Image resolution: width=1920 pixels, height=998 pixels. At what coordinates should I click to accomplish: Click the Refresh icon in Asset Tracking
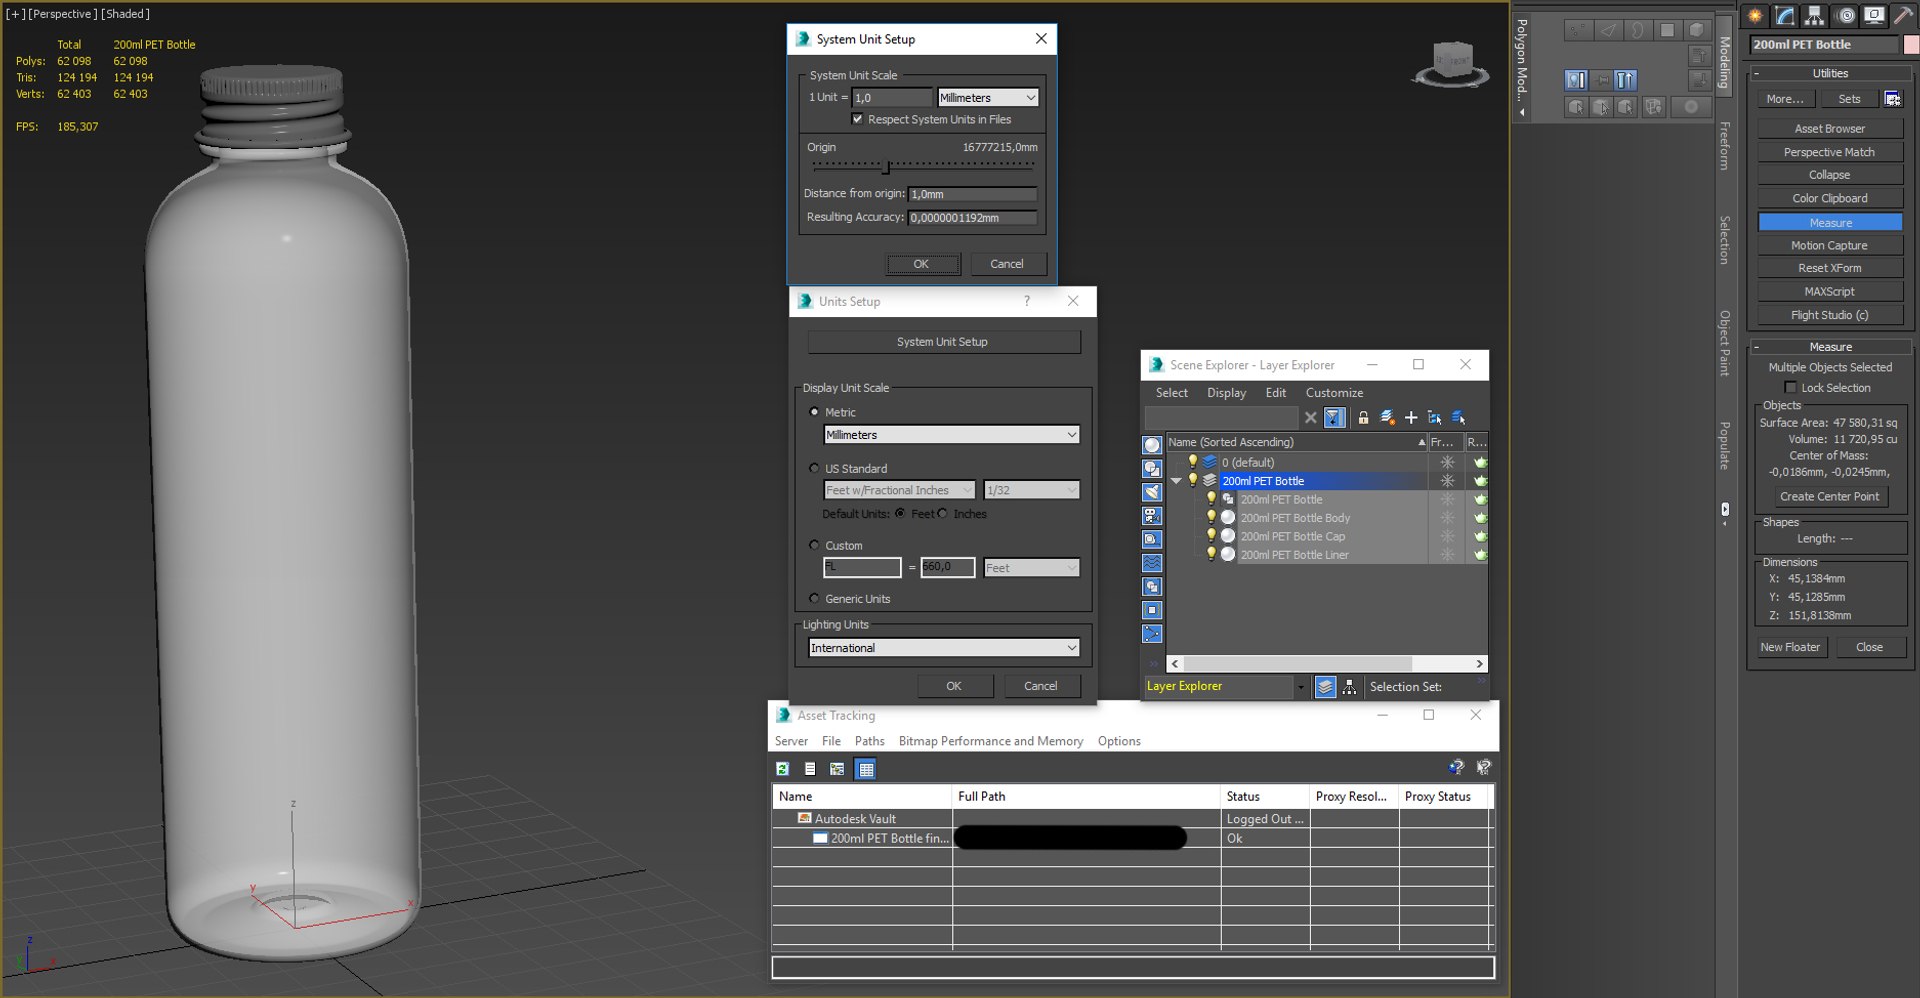(783, 769)
